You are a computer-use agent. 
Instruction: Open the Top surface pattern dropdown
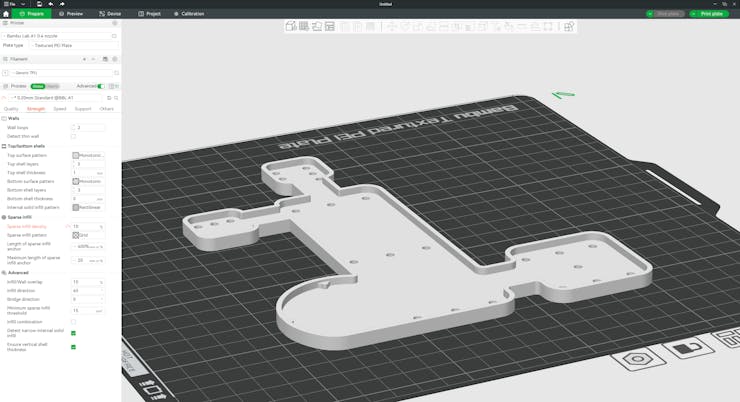[88, 156]
